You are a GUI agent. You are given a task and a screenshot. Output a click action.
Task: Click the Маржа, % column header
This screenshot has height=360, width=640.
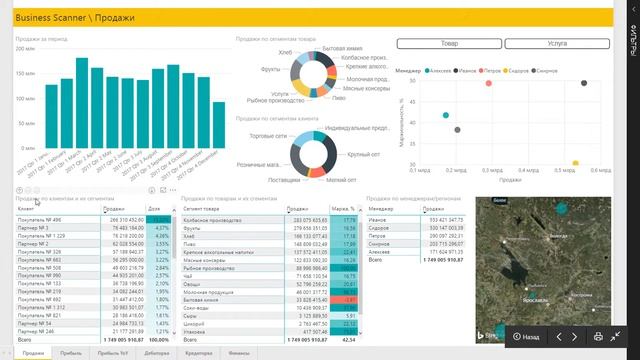point(343,209)
